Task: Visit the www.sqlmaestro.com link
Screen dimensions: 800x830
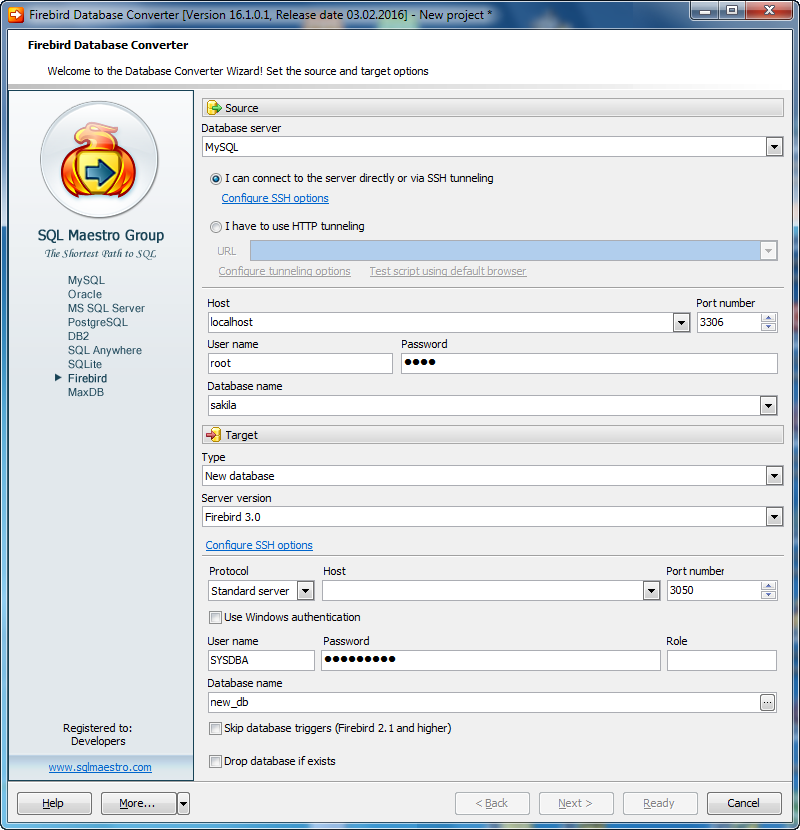Action: pyautogui.click(x=100, y=766)
